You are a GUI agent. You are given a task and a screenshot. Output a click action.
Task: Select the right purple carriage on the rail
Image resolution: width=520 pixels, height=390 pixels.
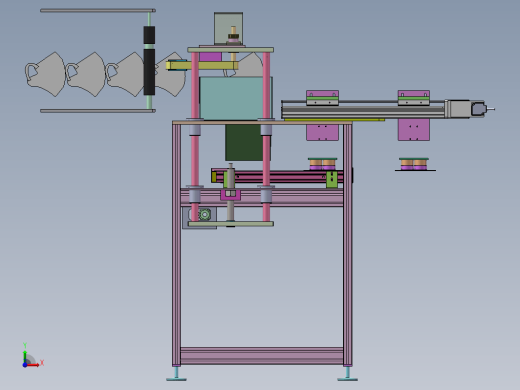[414, 98]
